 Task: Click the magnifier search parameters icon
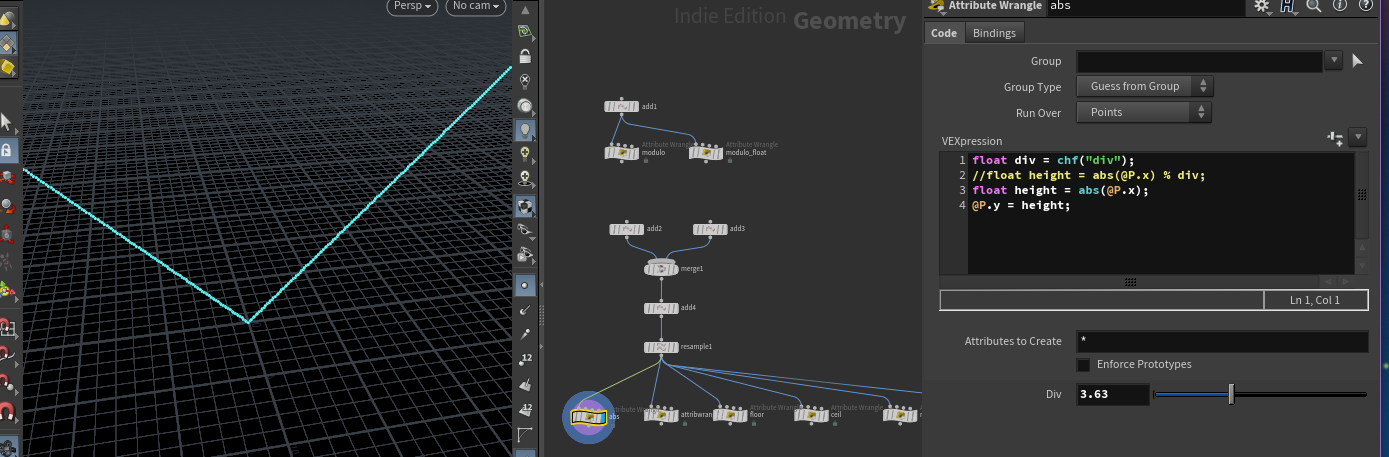point(1314,6)
